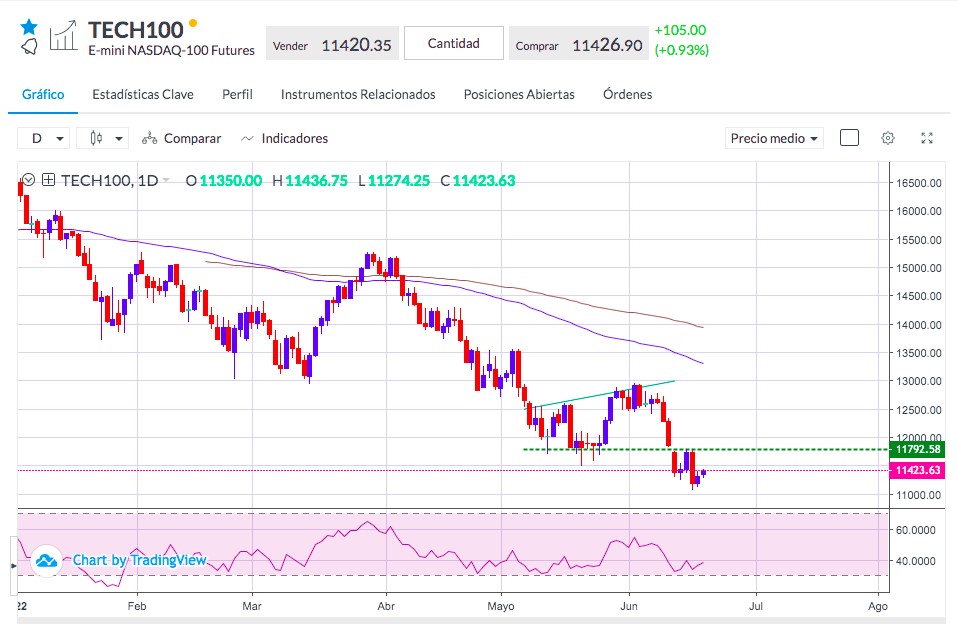The image size is (958, 624).
Task: Open the Chart by TradingView link
Action: (140, 560)
